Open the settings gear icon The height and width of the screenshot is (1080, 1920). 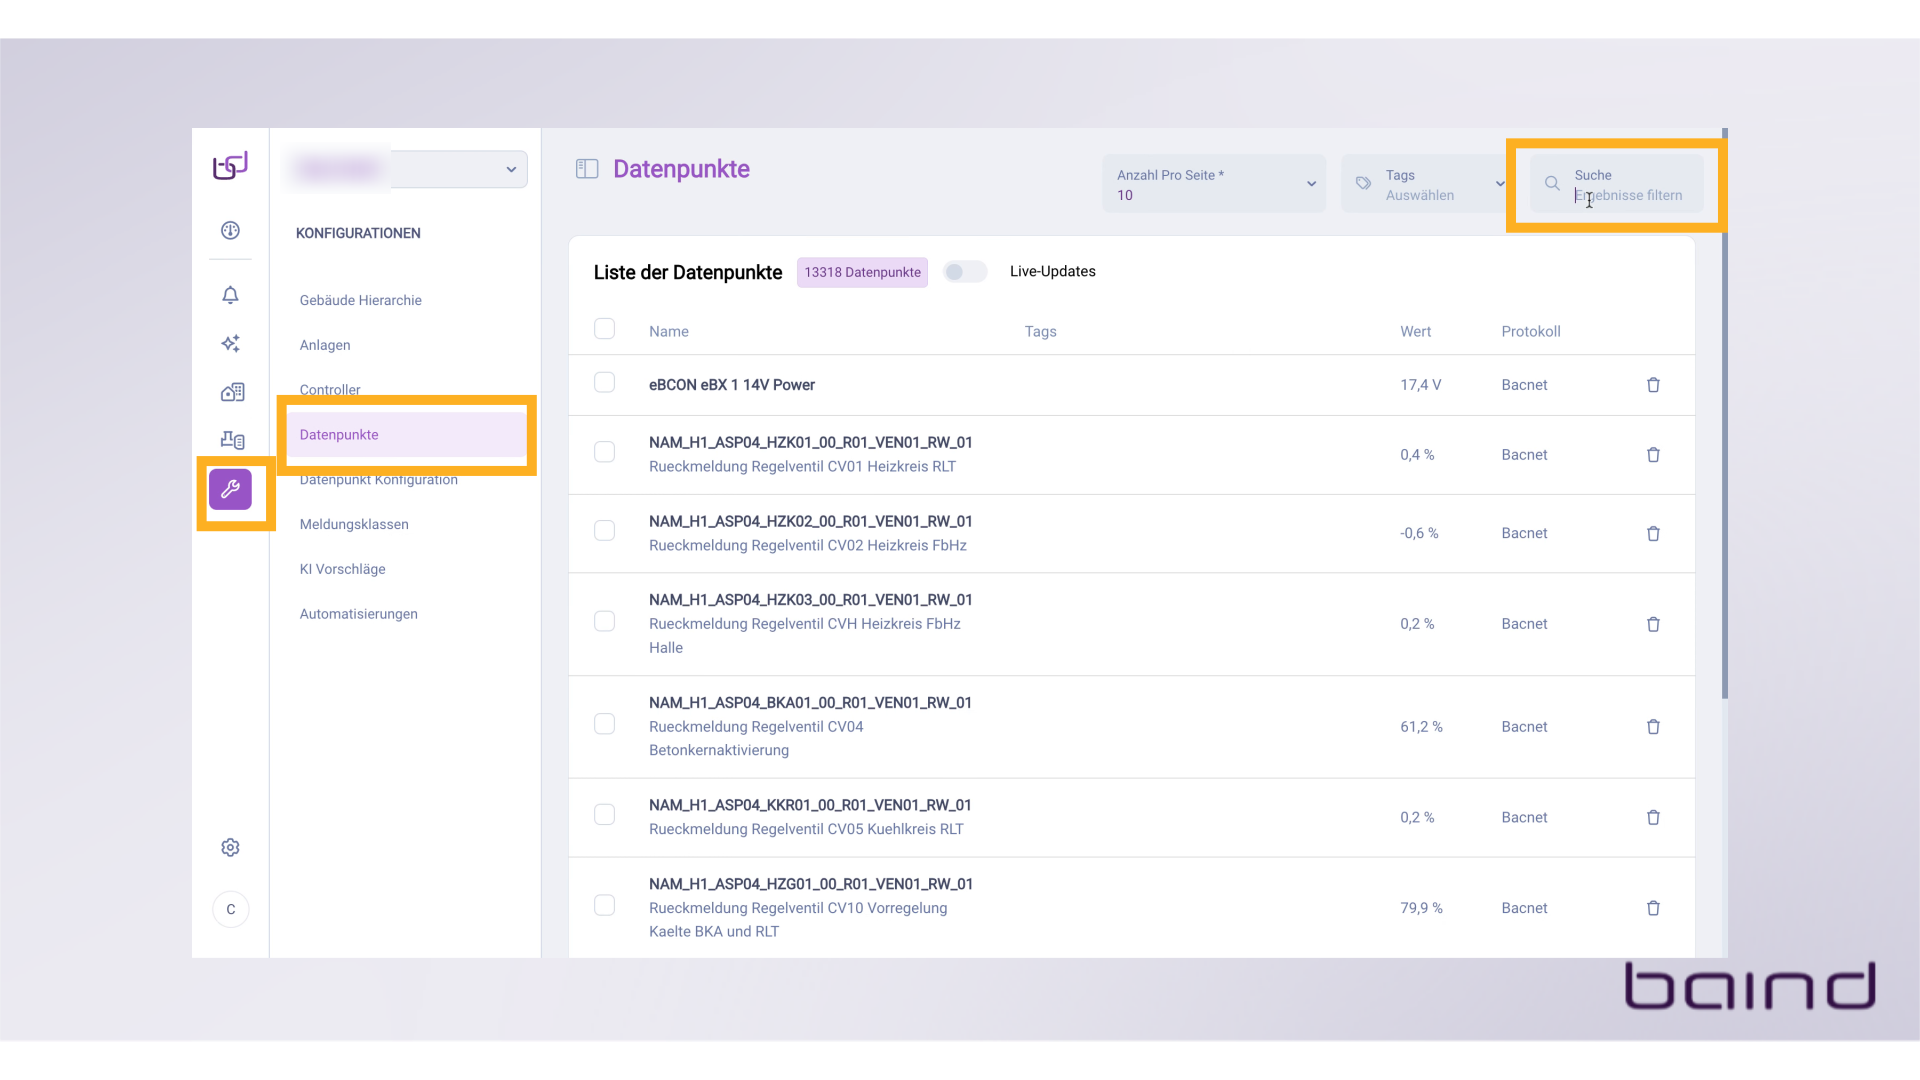(230, 847)
